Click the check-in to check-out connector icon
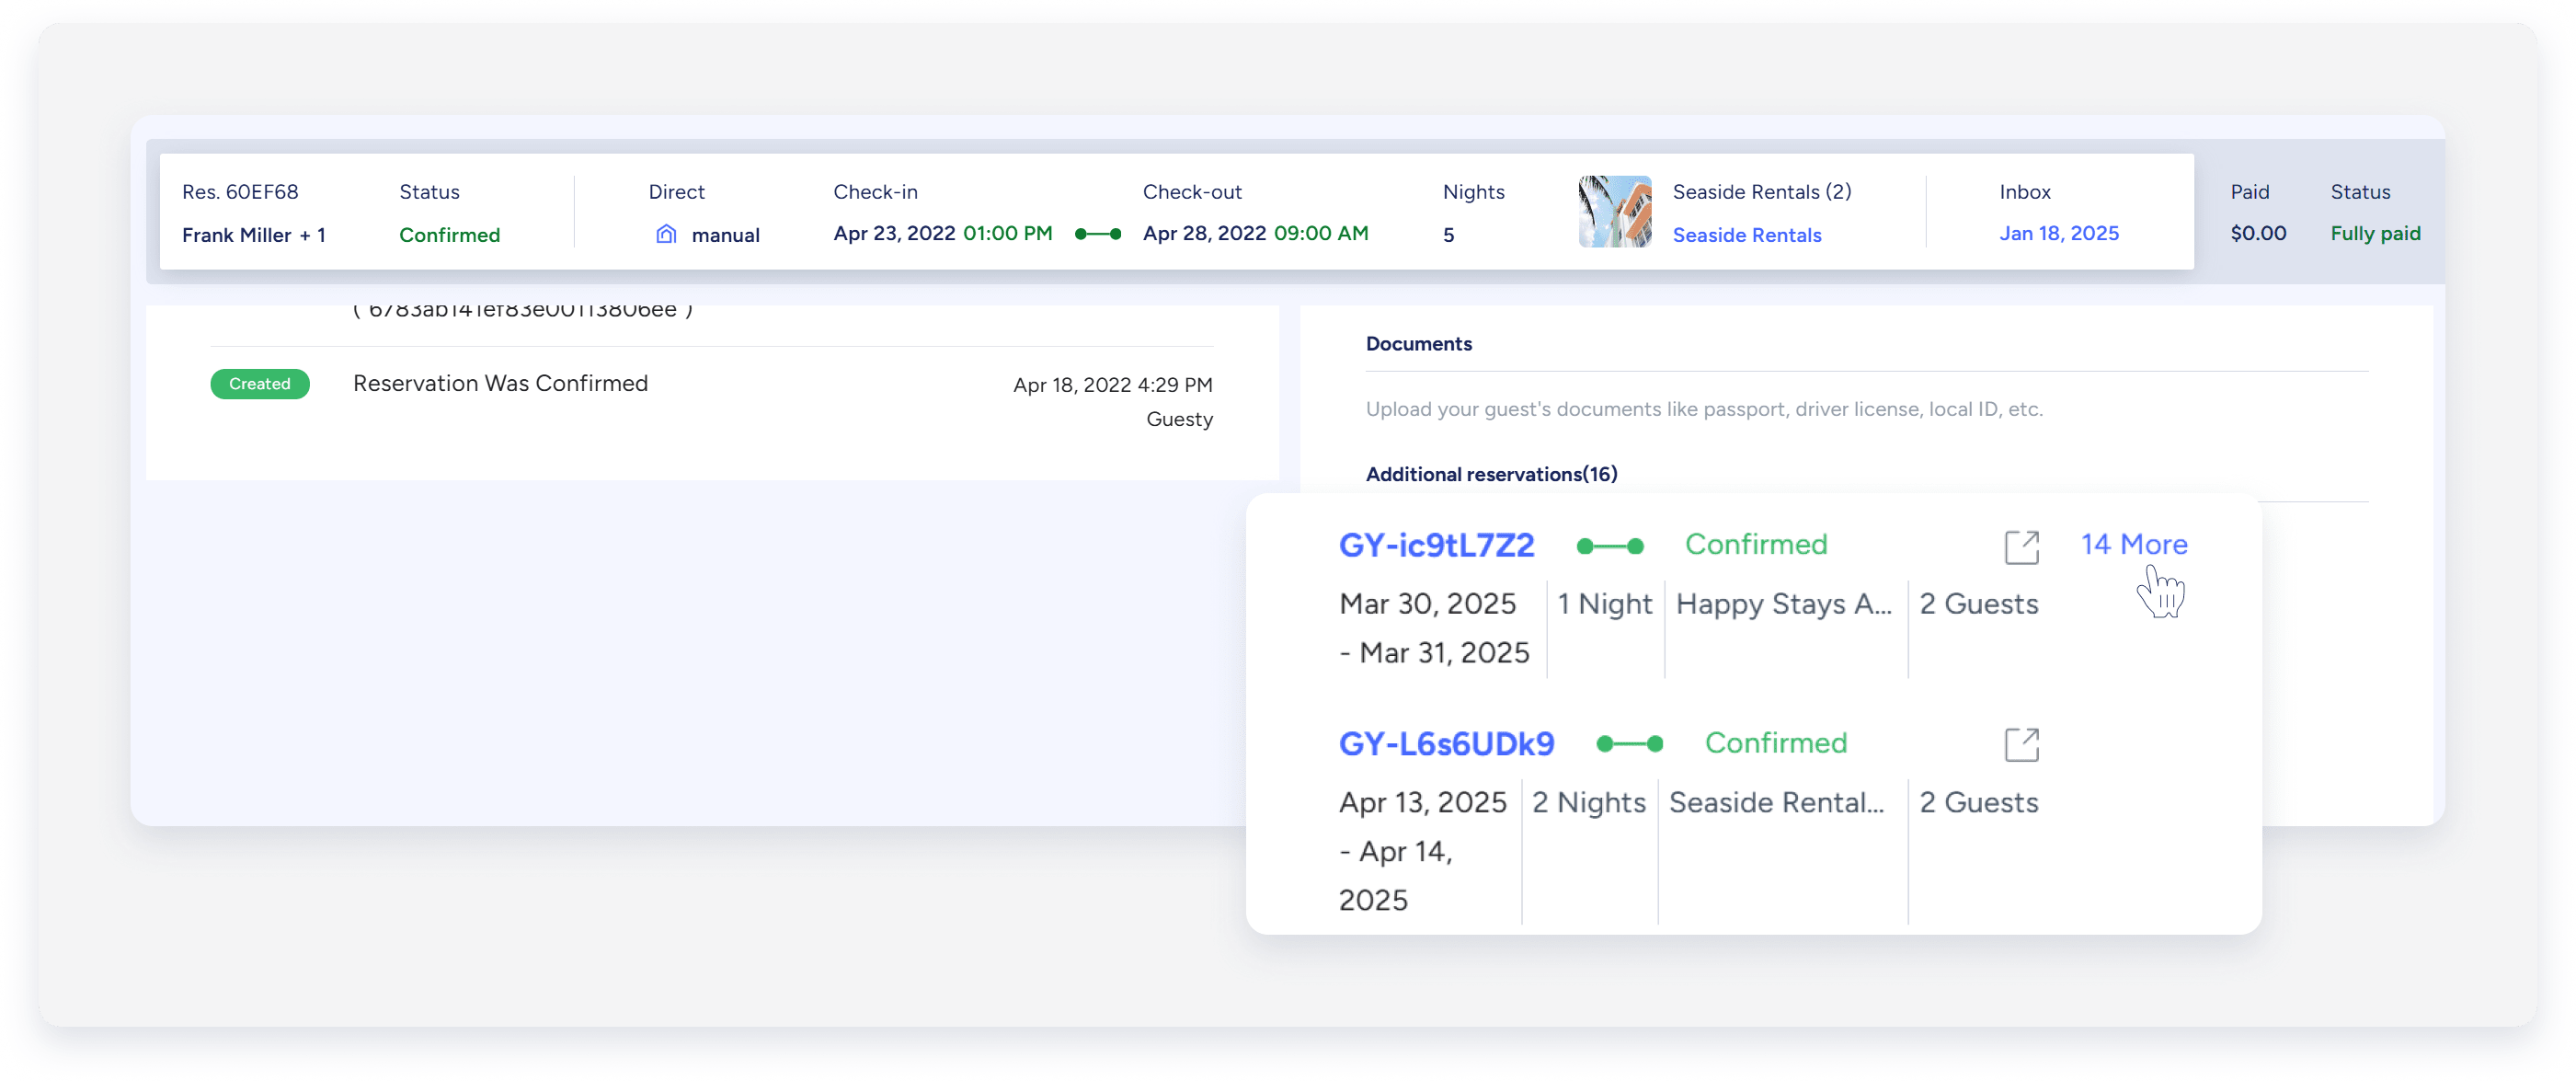Viewport: 2576px width, 1081px height. click(x=1097, y=234)
